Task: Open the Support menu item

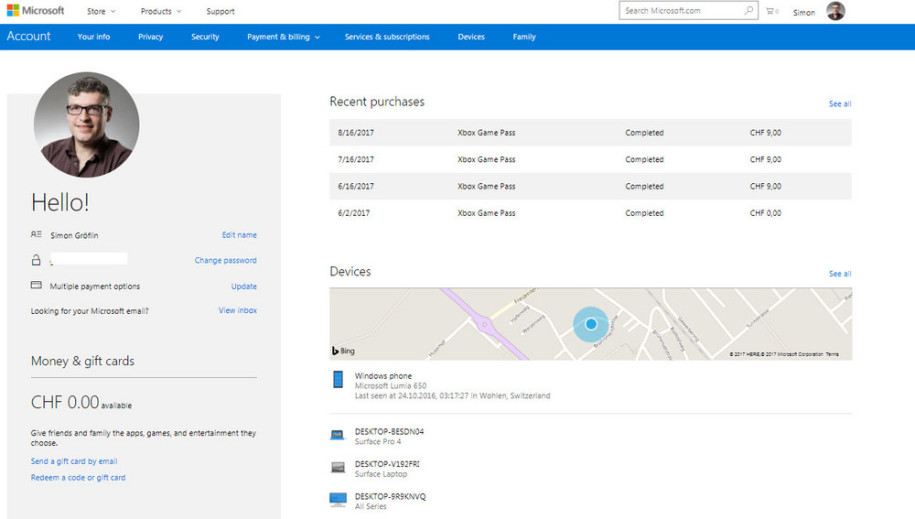Action: 220,11
